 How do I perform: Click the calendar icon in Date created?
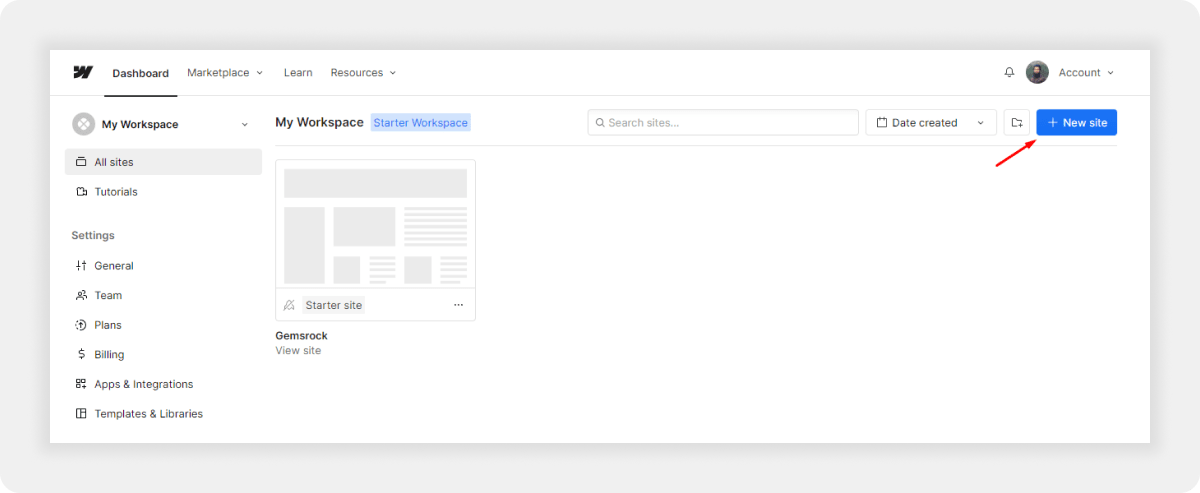[x=882, y=123]
